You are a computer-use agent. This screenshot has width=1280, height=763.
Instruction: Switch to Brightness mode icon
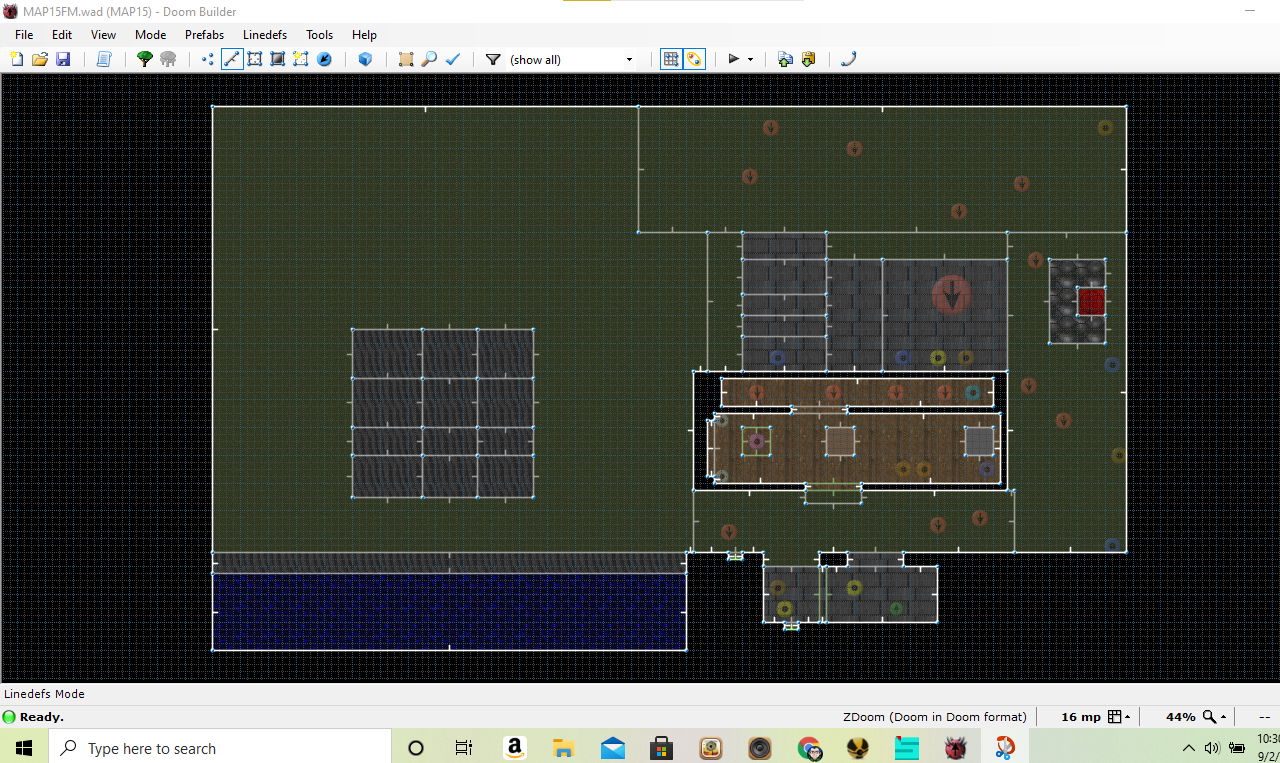[278, 59]
